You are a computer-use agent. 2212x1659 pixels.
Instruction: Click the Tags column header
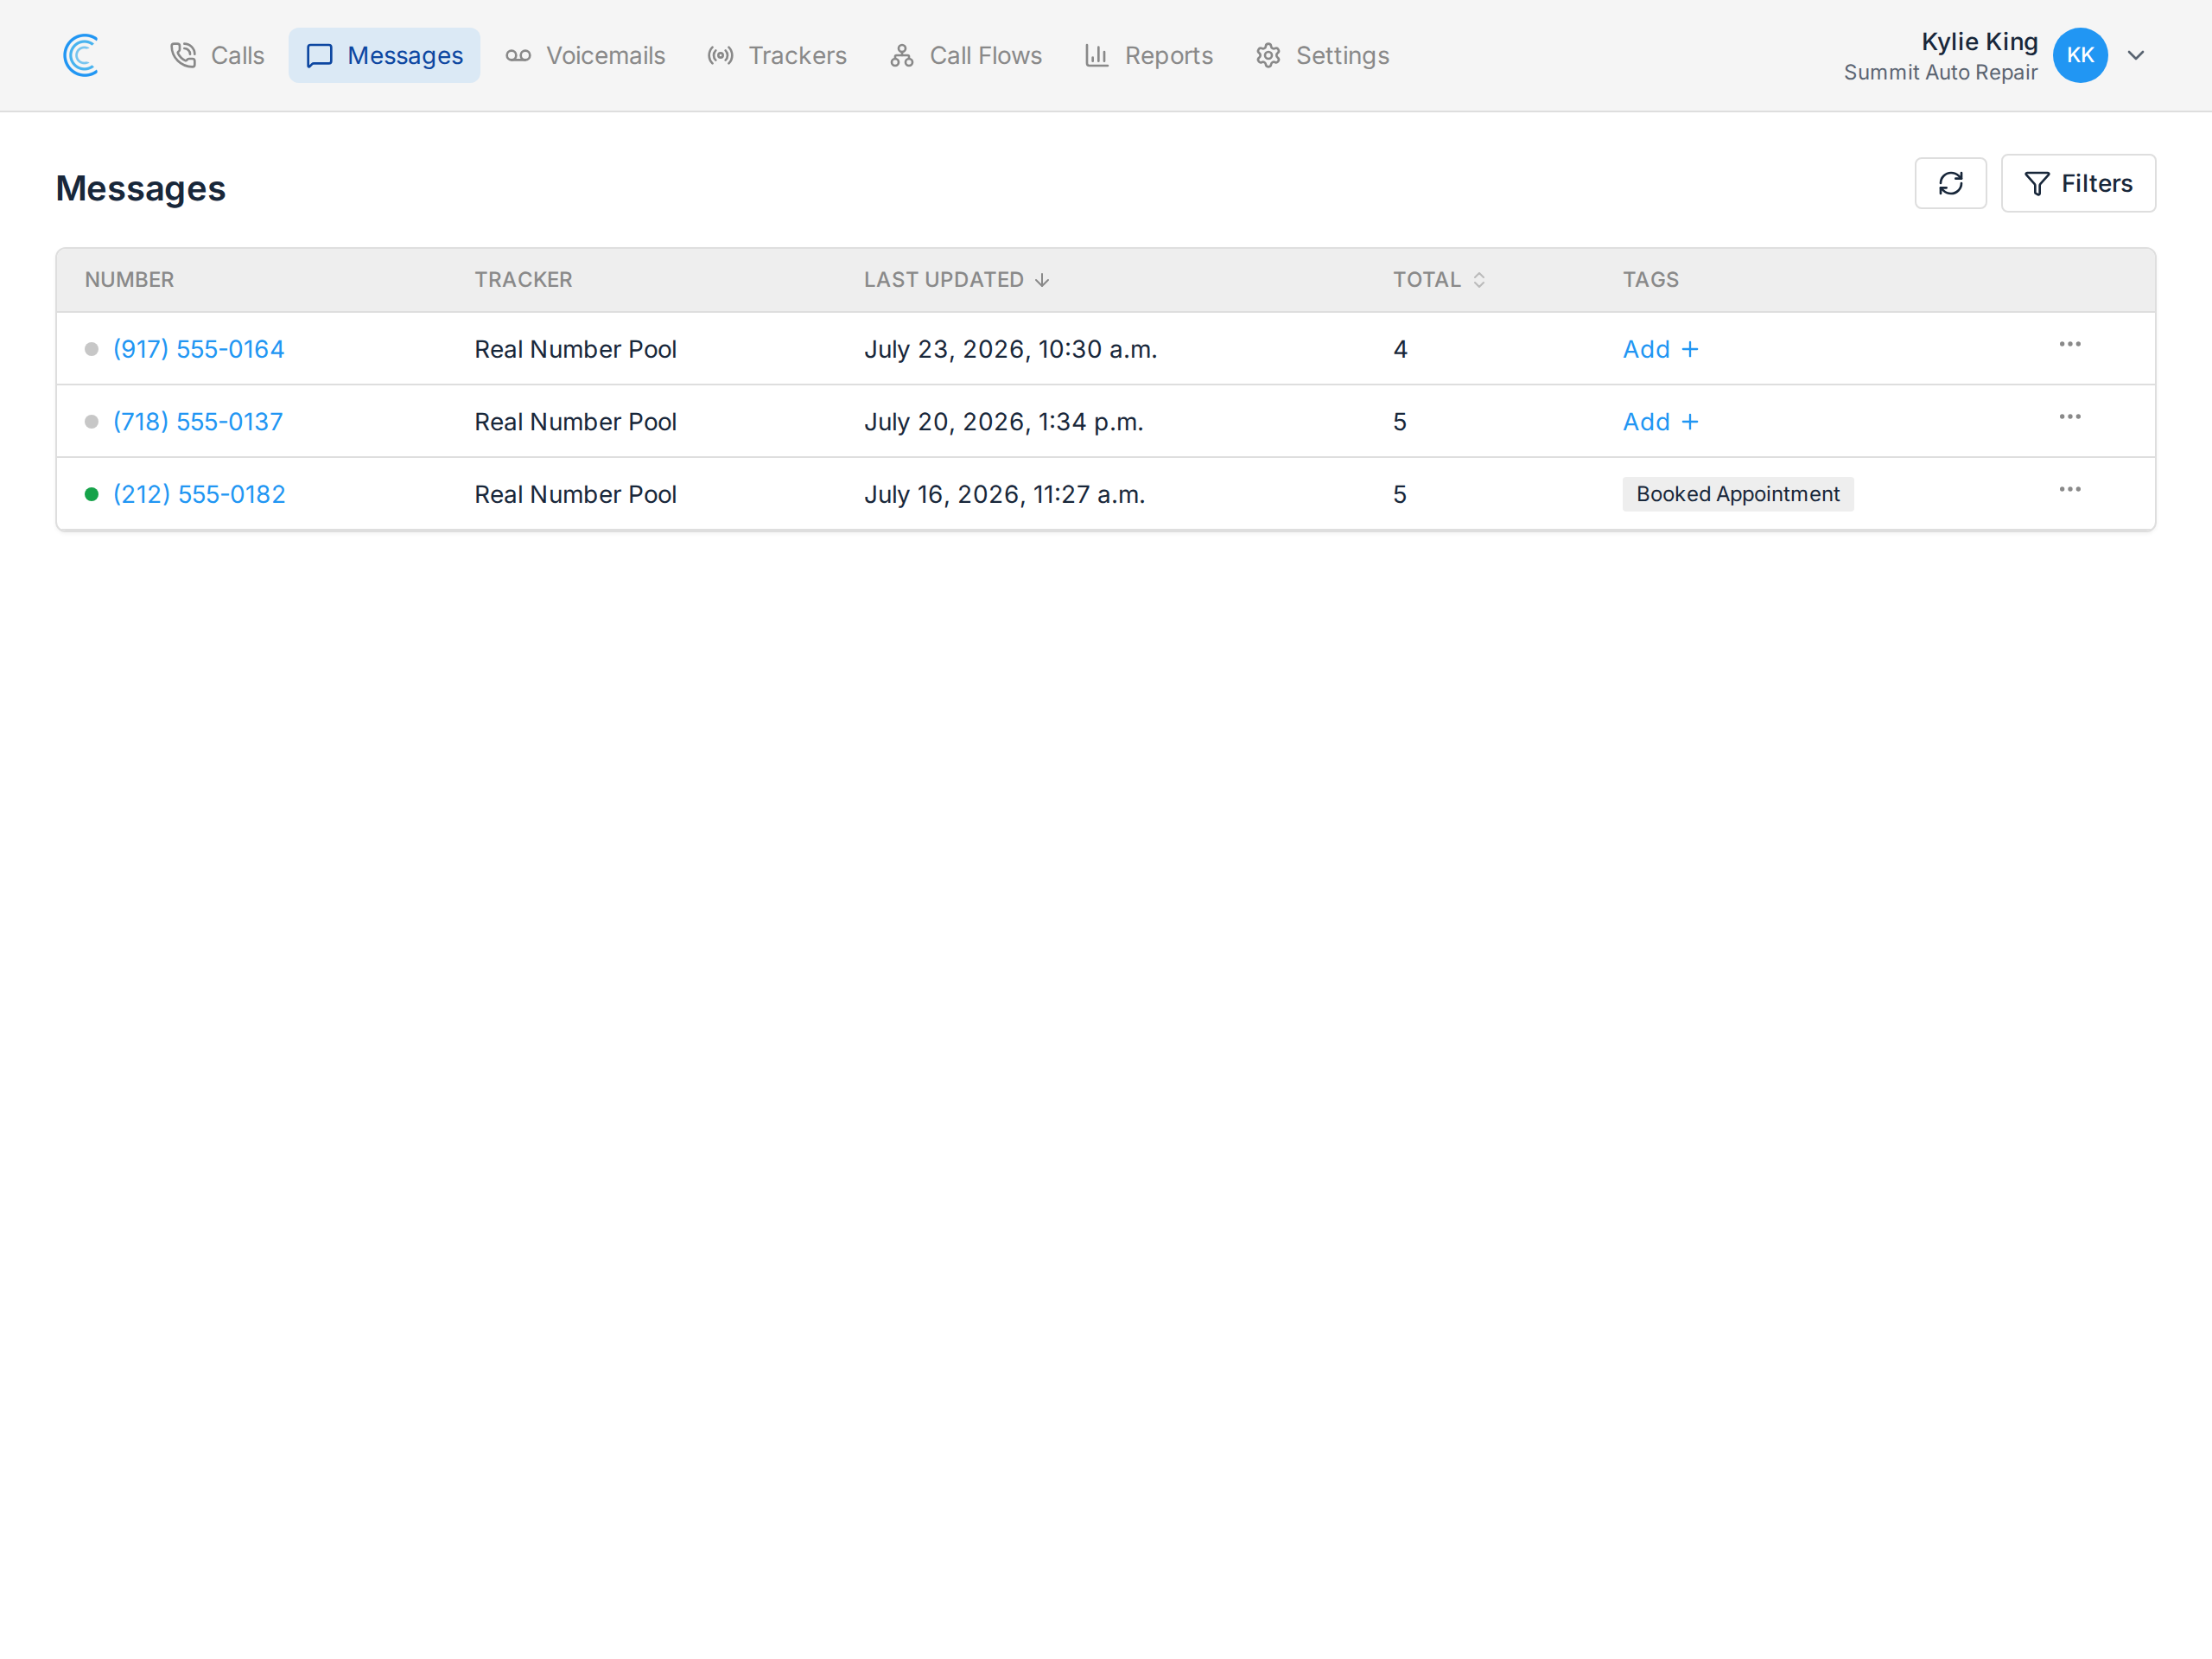click(1650, 280)
